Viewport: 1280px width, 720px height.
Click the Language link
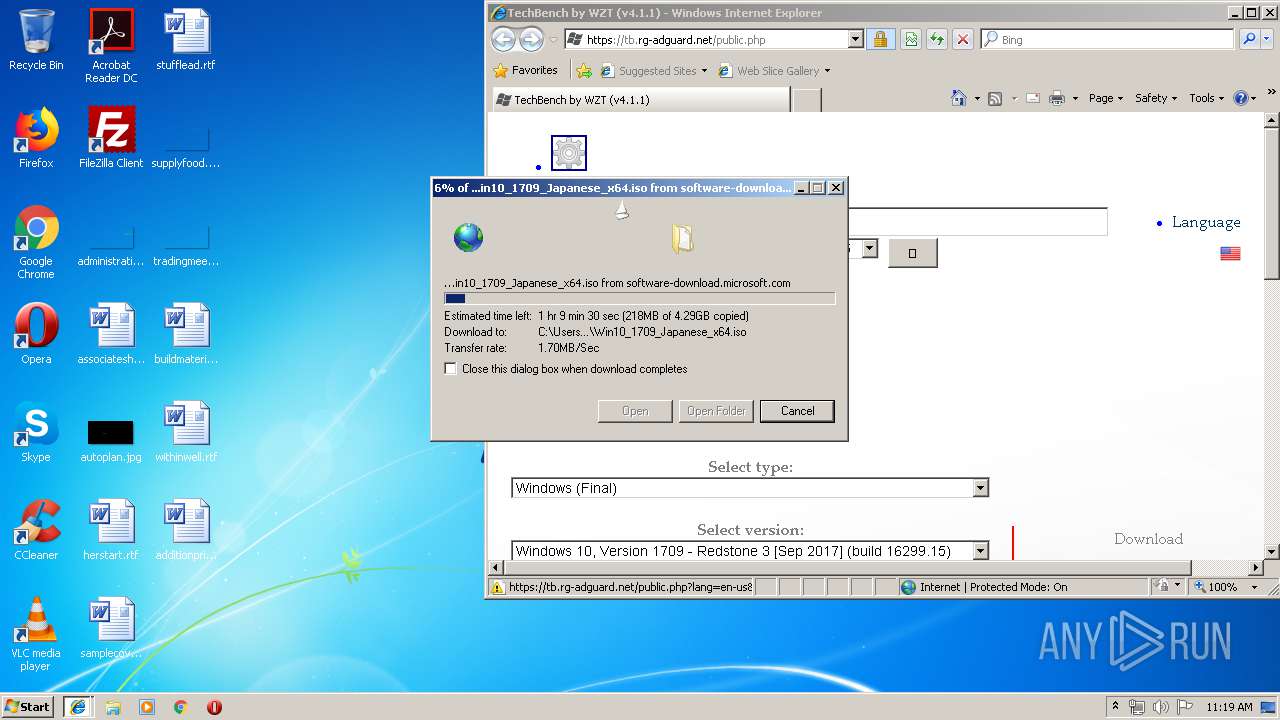(1206, 222)
